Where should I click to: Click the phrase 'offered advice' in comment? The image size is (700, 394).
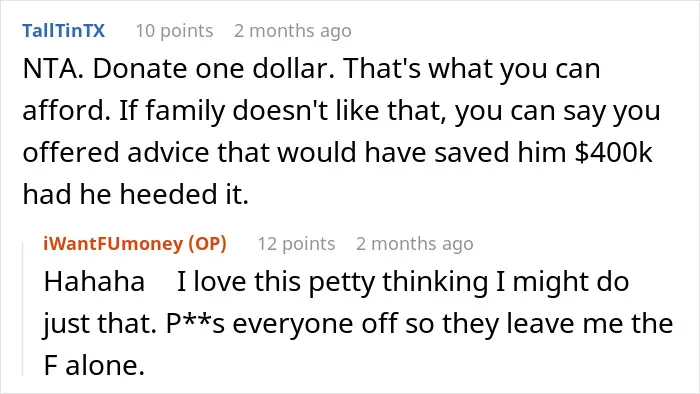pyautogui.click(x=116, y=152)
